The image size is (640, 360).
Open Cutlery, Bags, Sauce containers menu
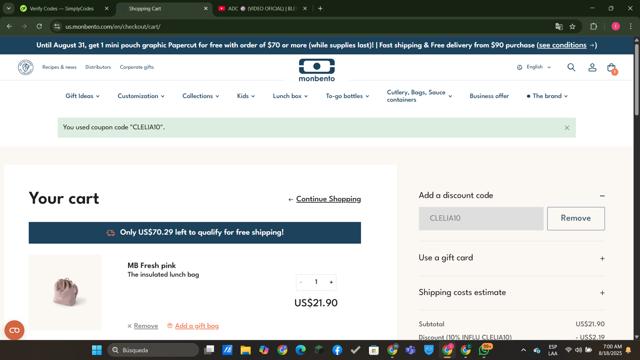[419, 96]
